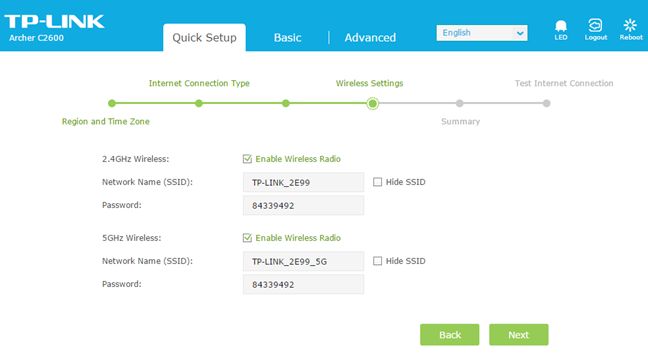
Task: Click the 2.4GHz password field
Action: tap(303, 205)
